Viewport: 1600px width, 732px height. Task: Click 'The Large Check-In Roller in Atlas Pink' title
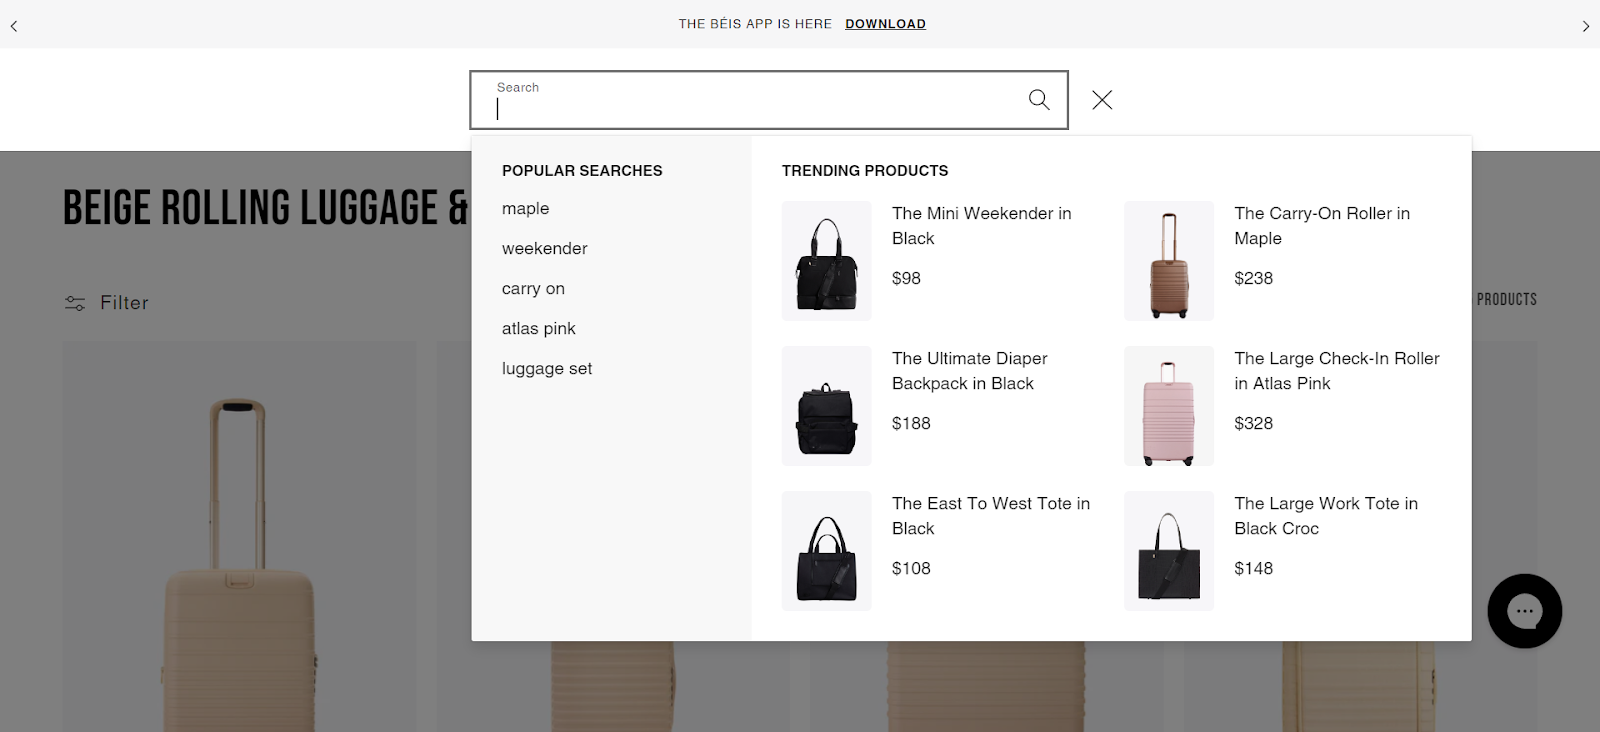[1337, 371]
